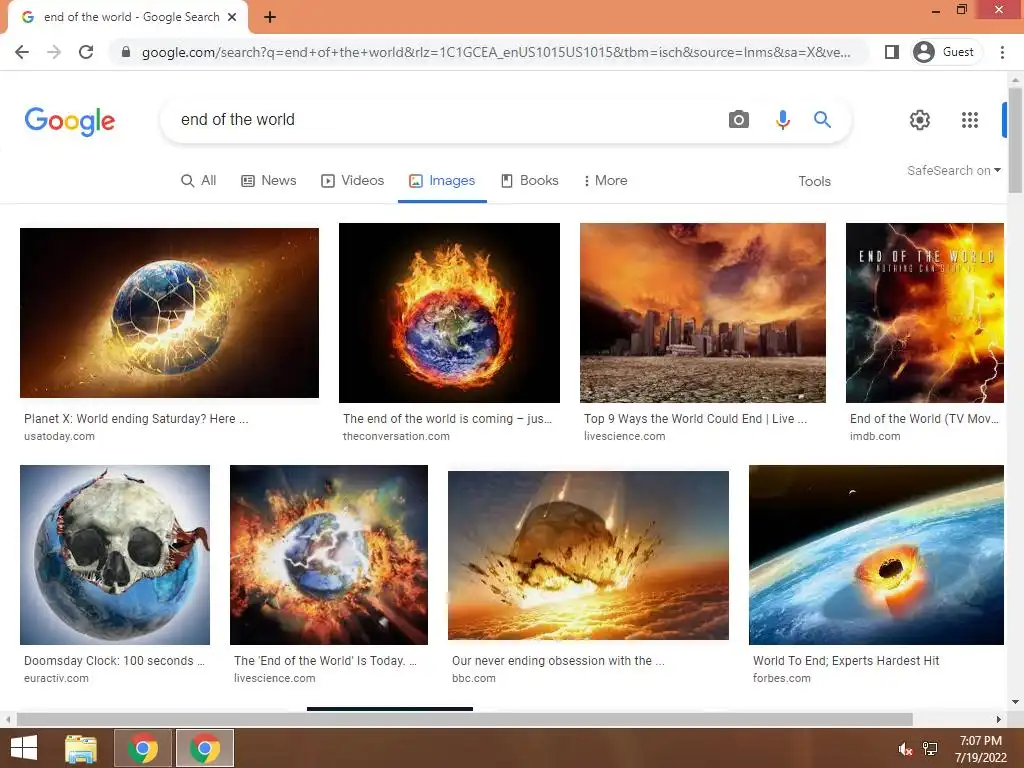
Task: Search by image camera icon
Action: pyautogui.click(x=739, y=120)
